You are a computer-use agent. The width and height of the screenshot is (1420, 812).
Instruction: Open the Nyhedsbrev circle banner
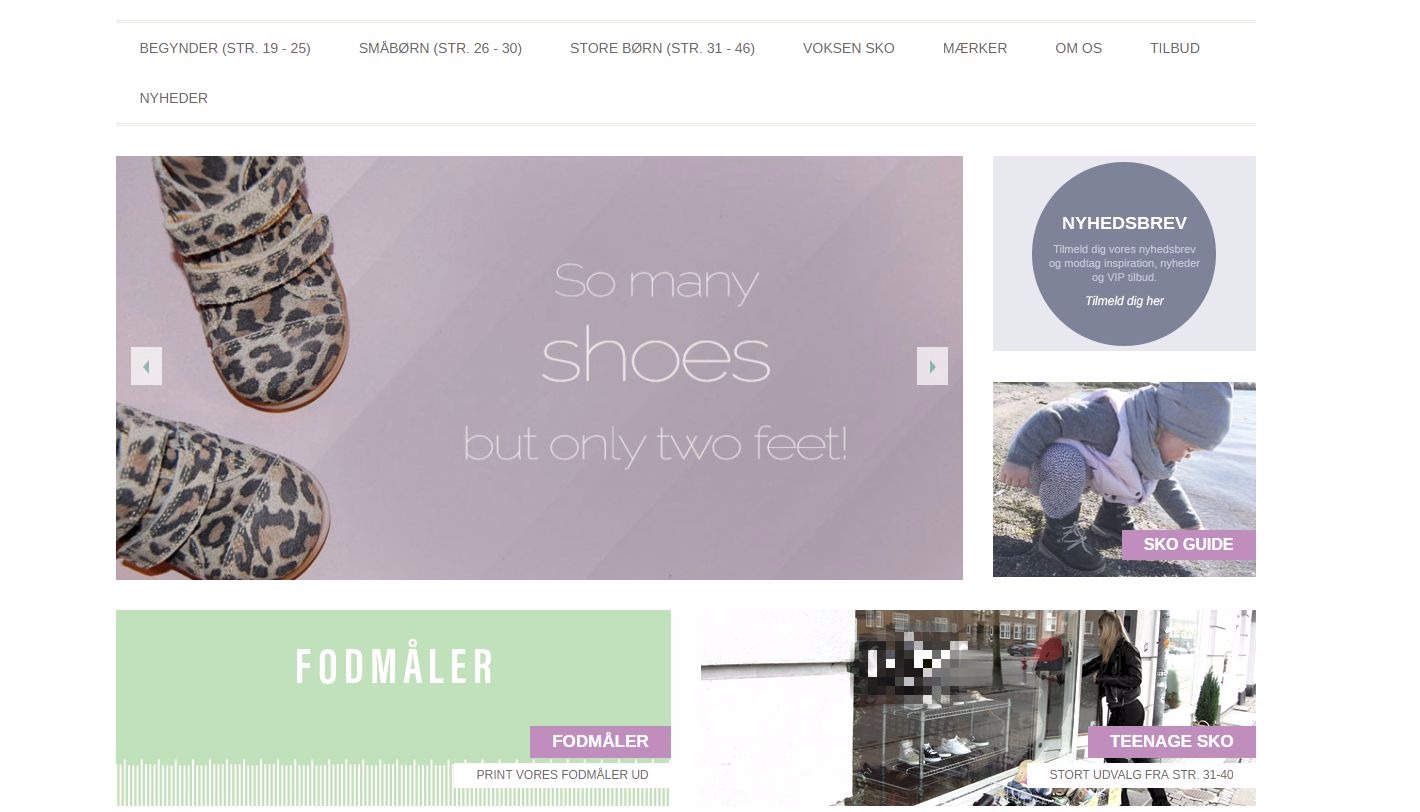point(1124,254)
